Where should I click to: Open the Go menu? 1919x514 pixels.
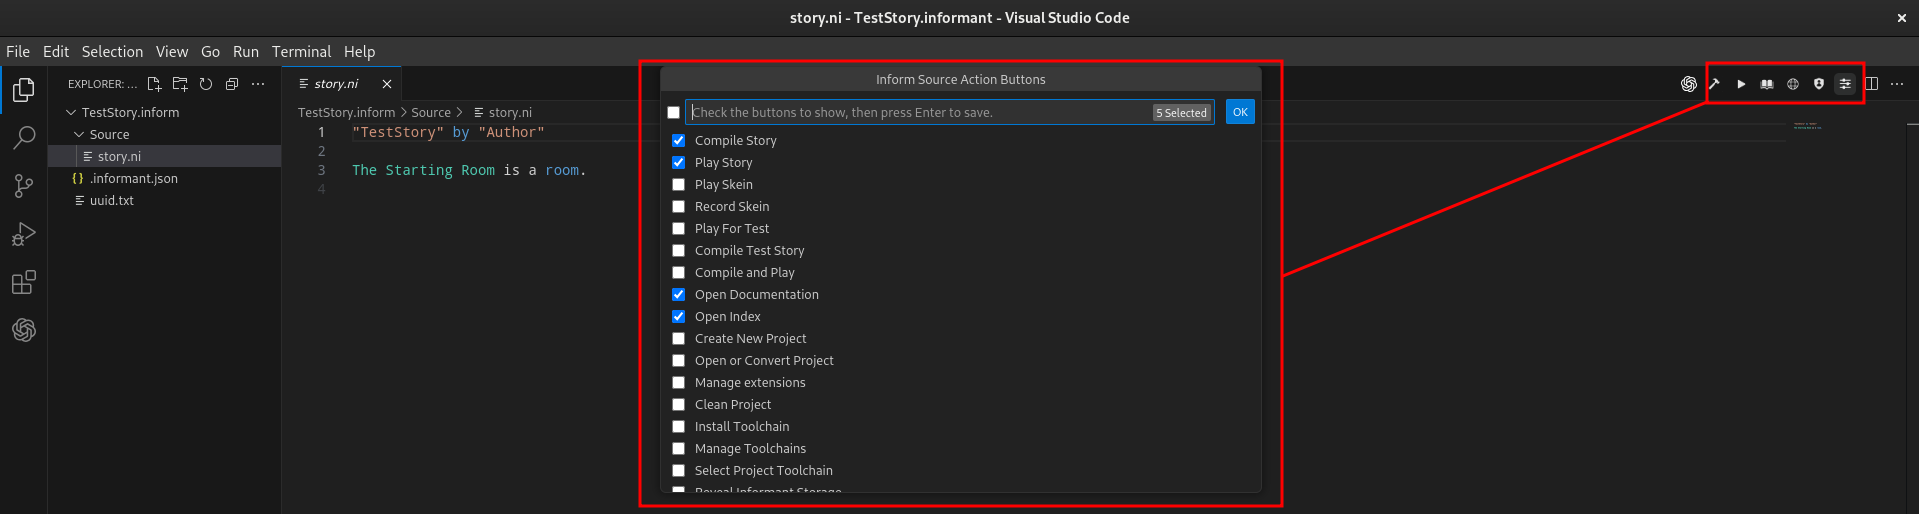point(210,52)
